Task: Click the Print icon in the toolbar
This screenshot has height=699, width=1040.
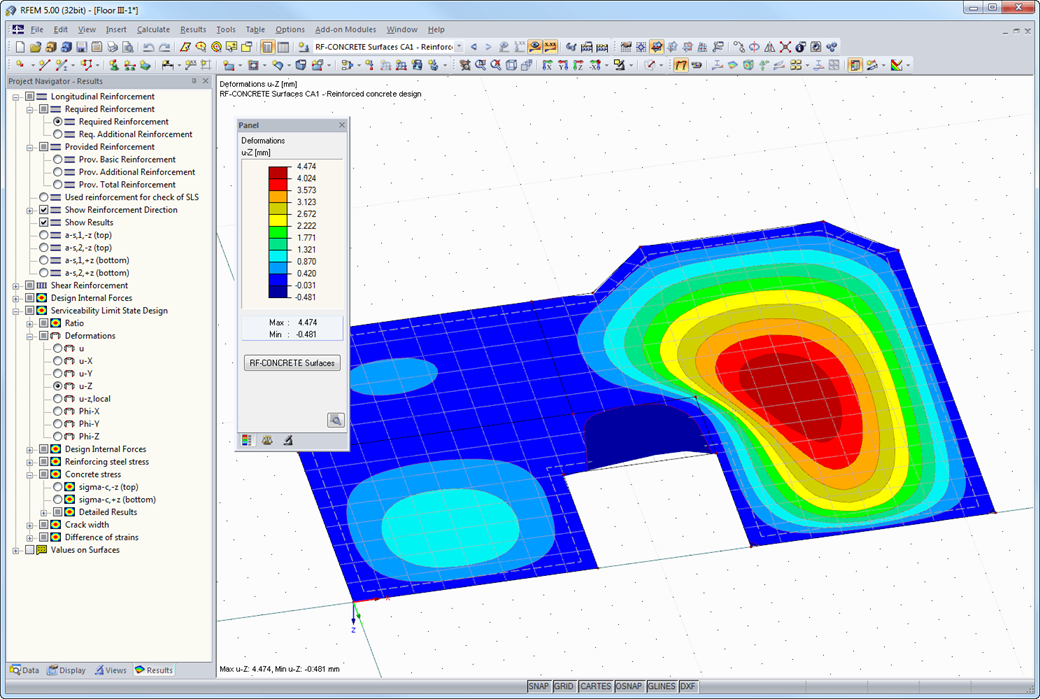Action: 112,47
